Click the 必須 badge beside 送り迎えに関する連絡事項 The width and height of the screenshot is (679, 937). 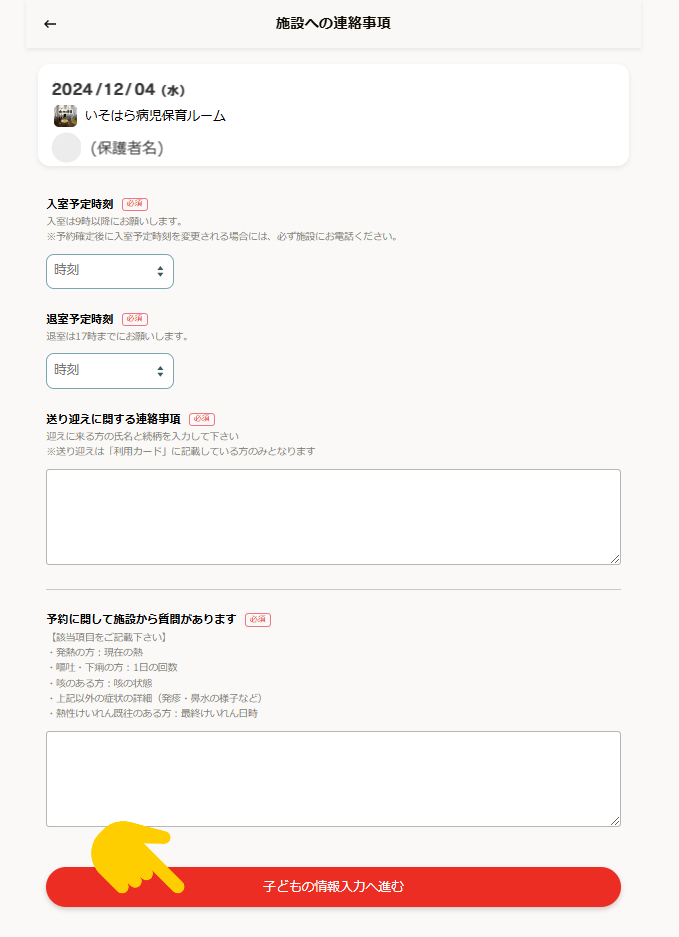(x=202, y=419)
